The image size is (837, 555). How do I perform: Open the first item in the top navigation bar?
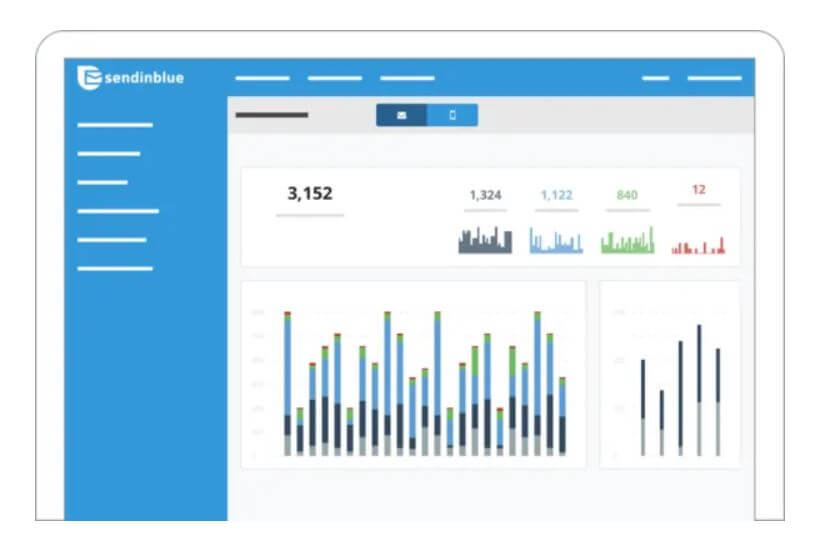tap(262, 78)
